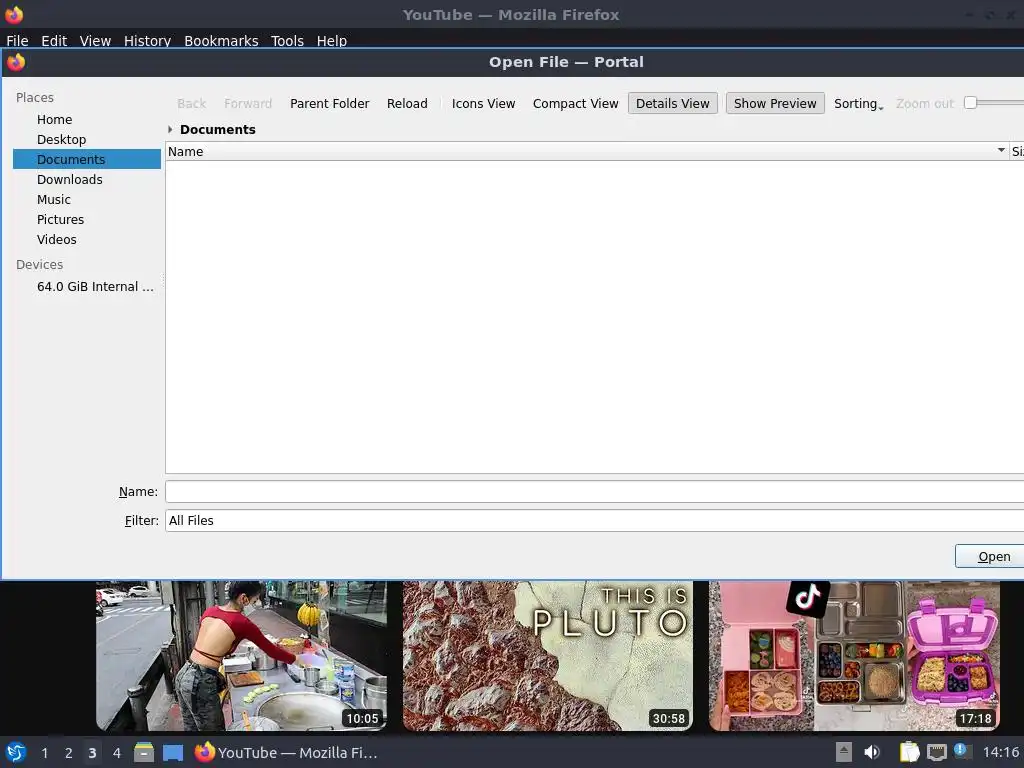Select Pictures in Places
Viewport: 1024px width, 768px height.
pos(87,219)
